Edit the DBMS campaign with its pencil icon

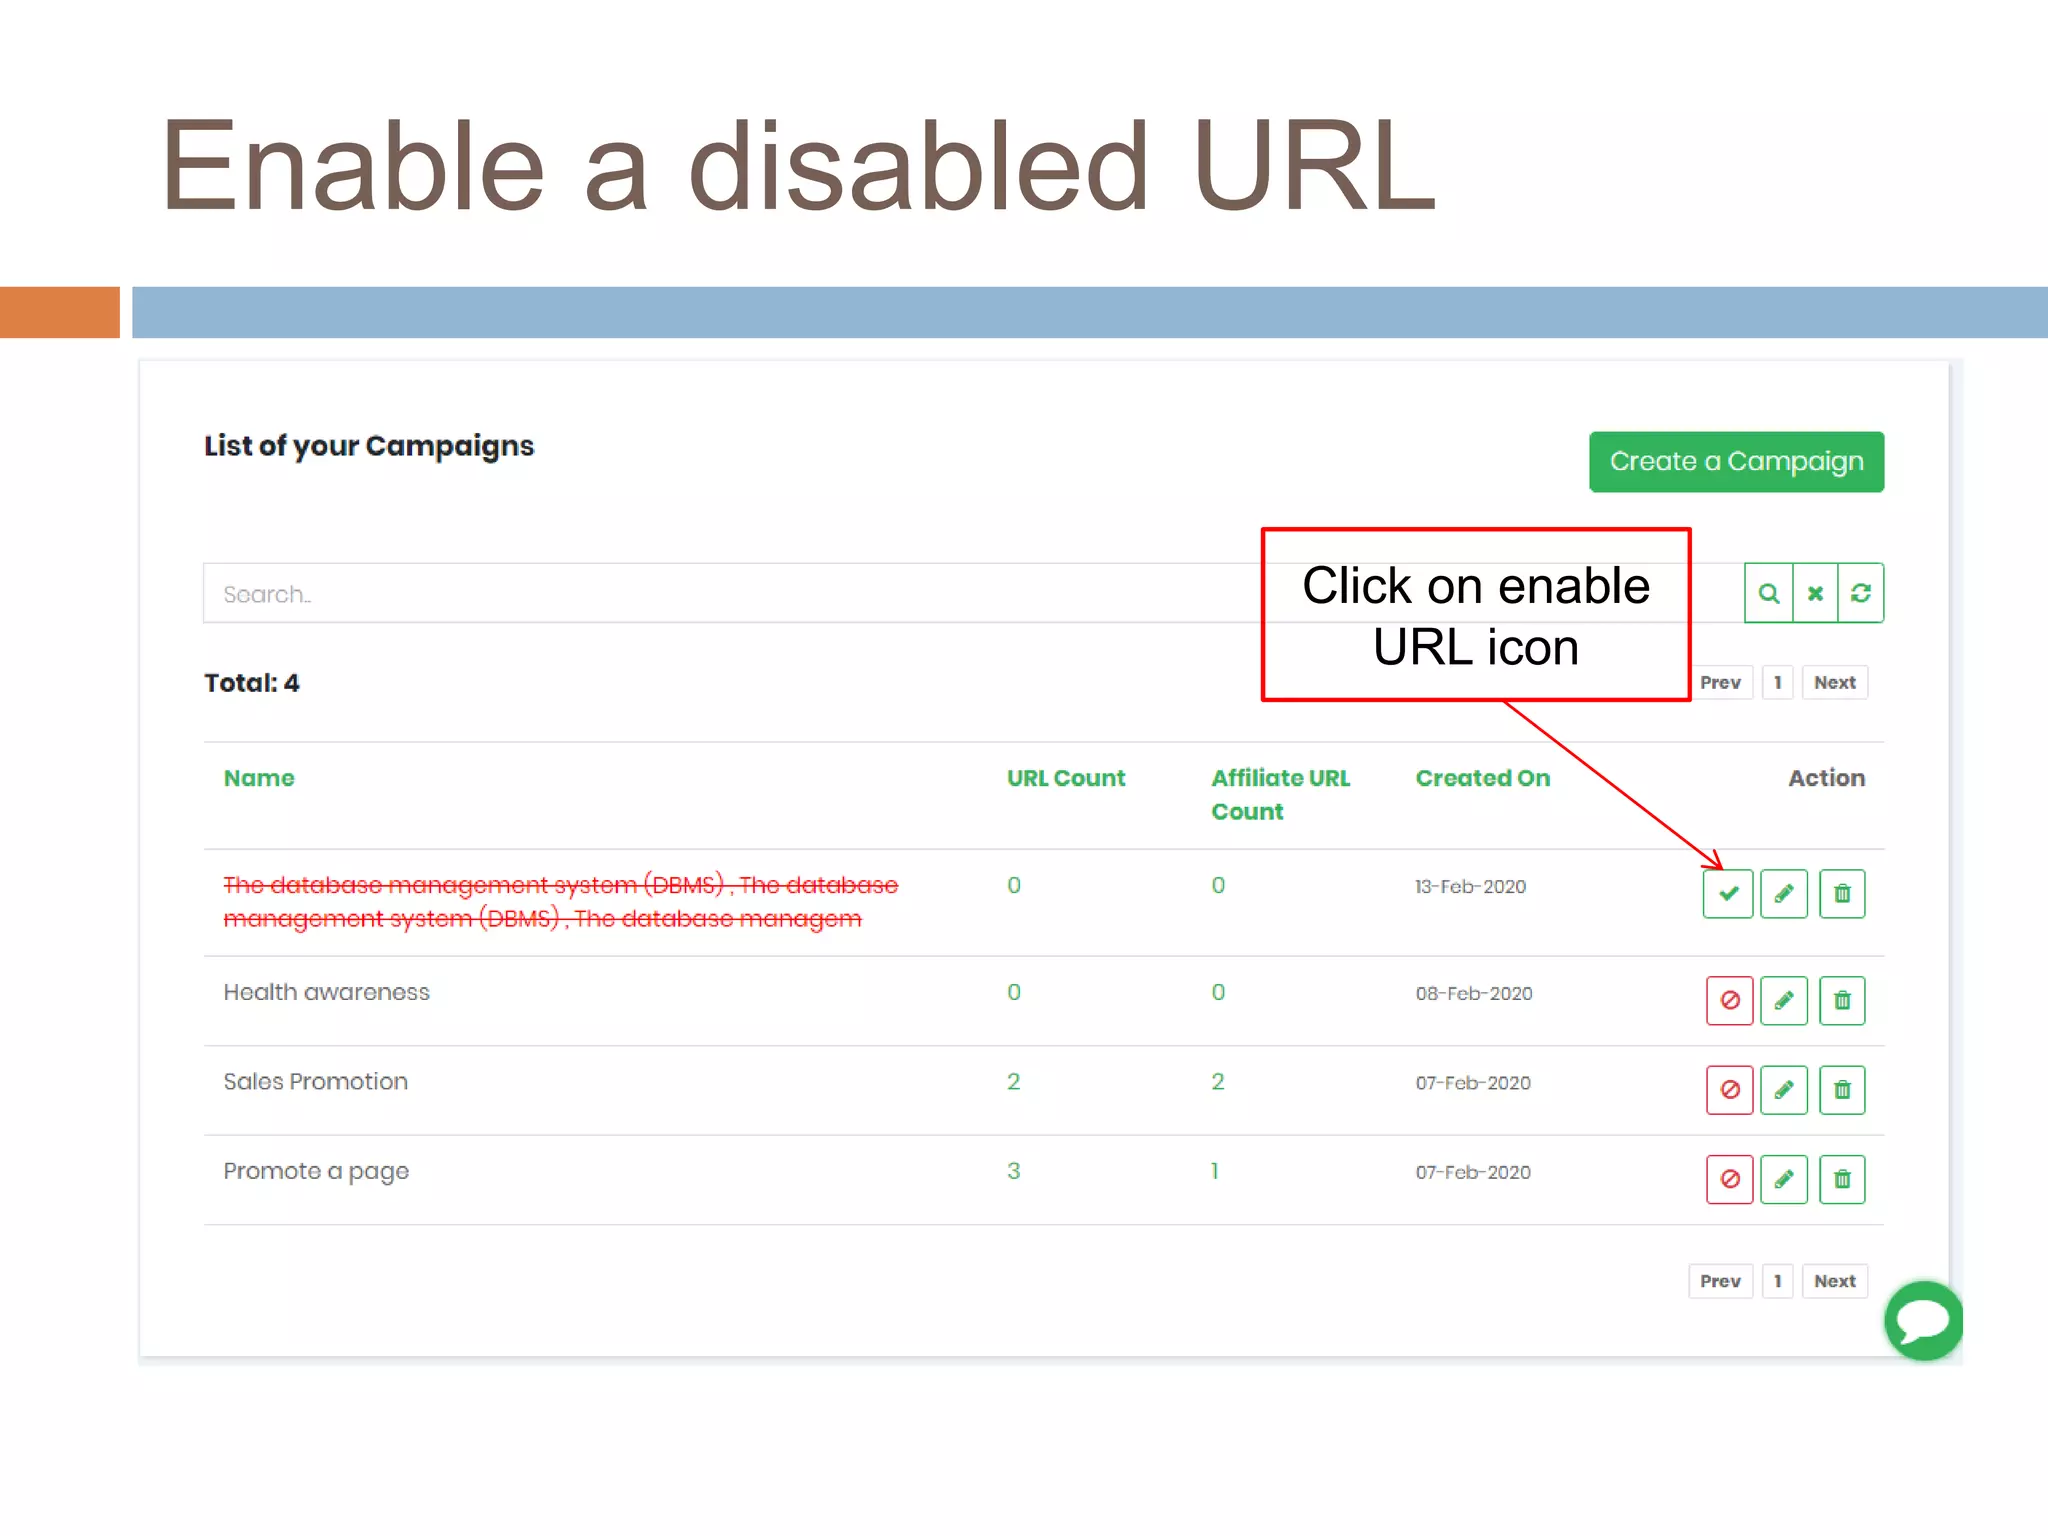coord(1784,893)
